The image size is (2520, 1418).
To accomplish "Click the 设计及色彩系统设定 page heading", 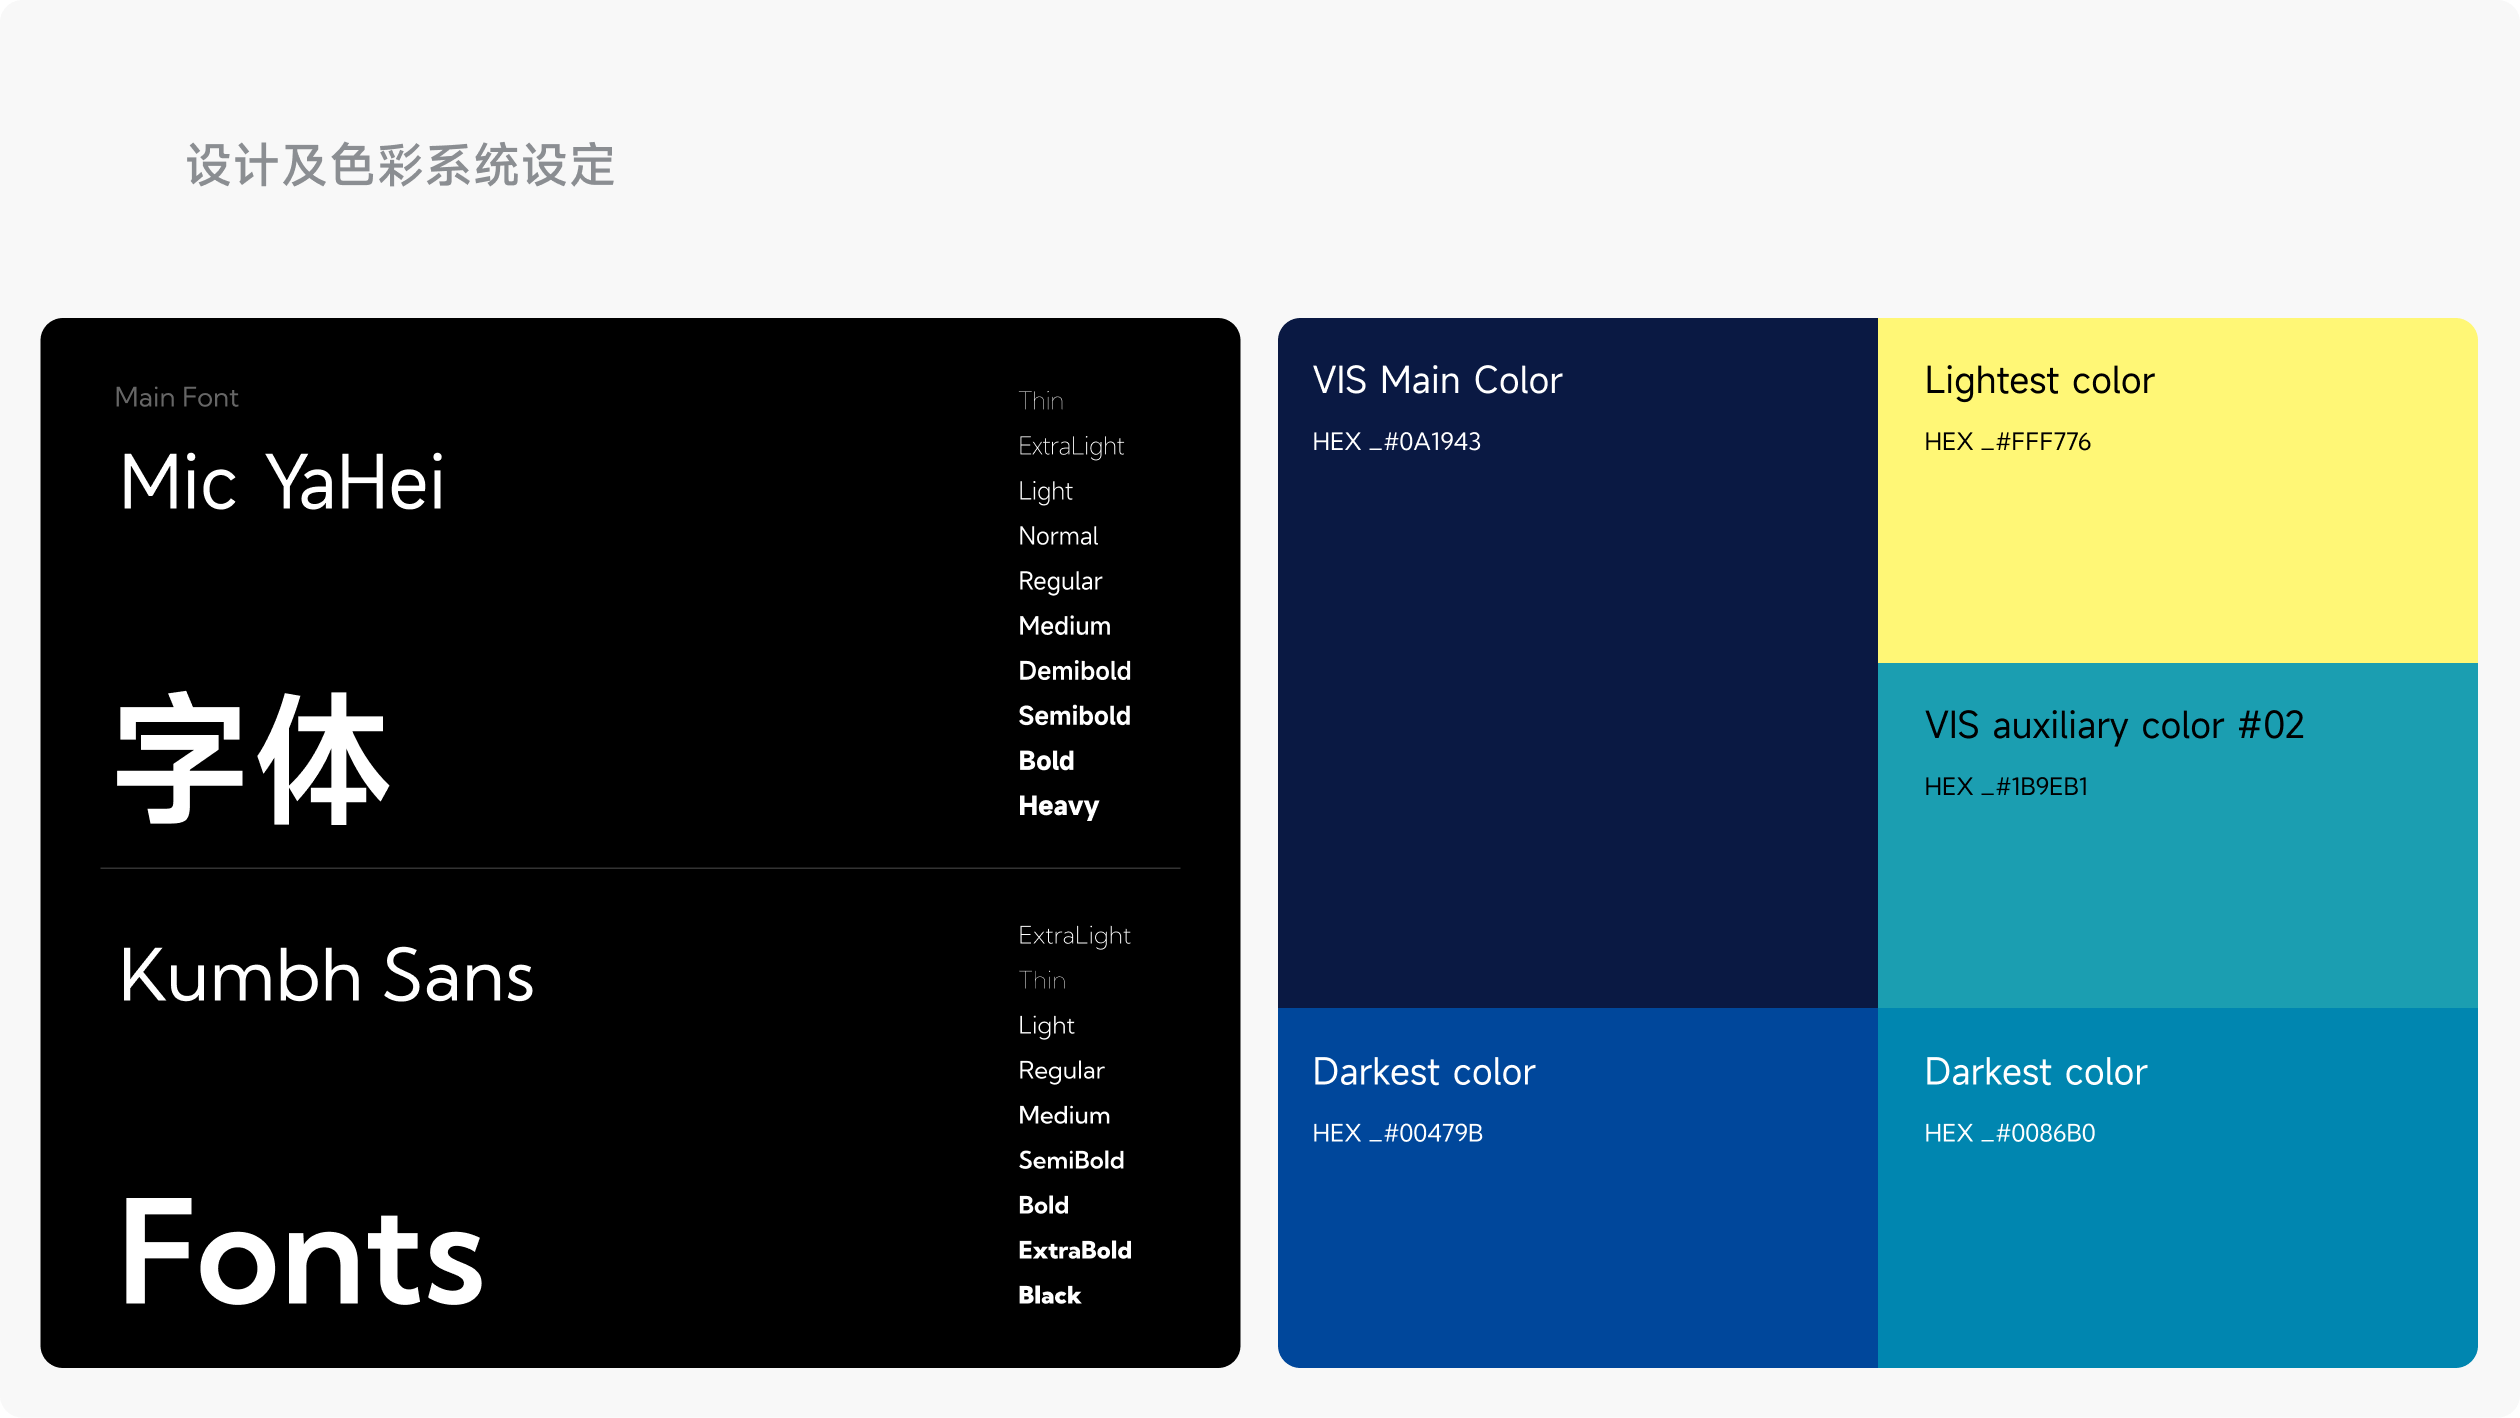I will coord(400,165).
